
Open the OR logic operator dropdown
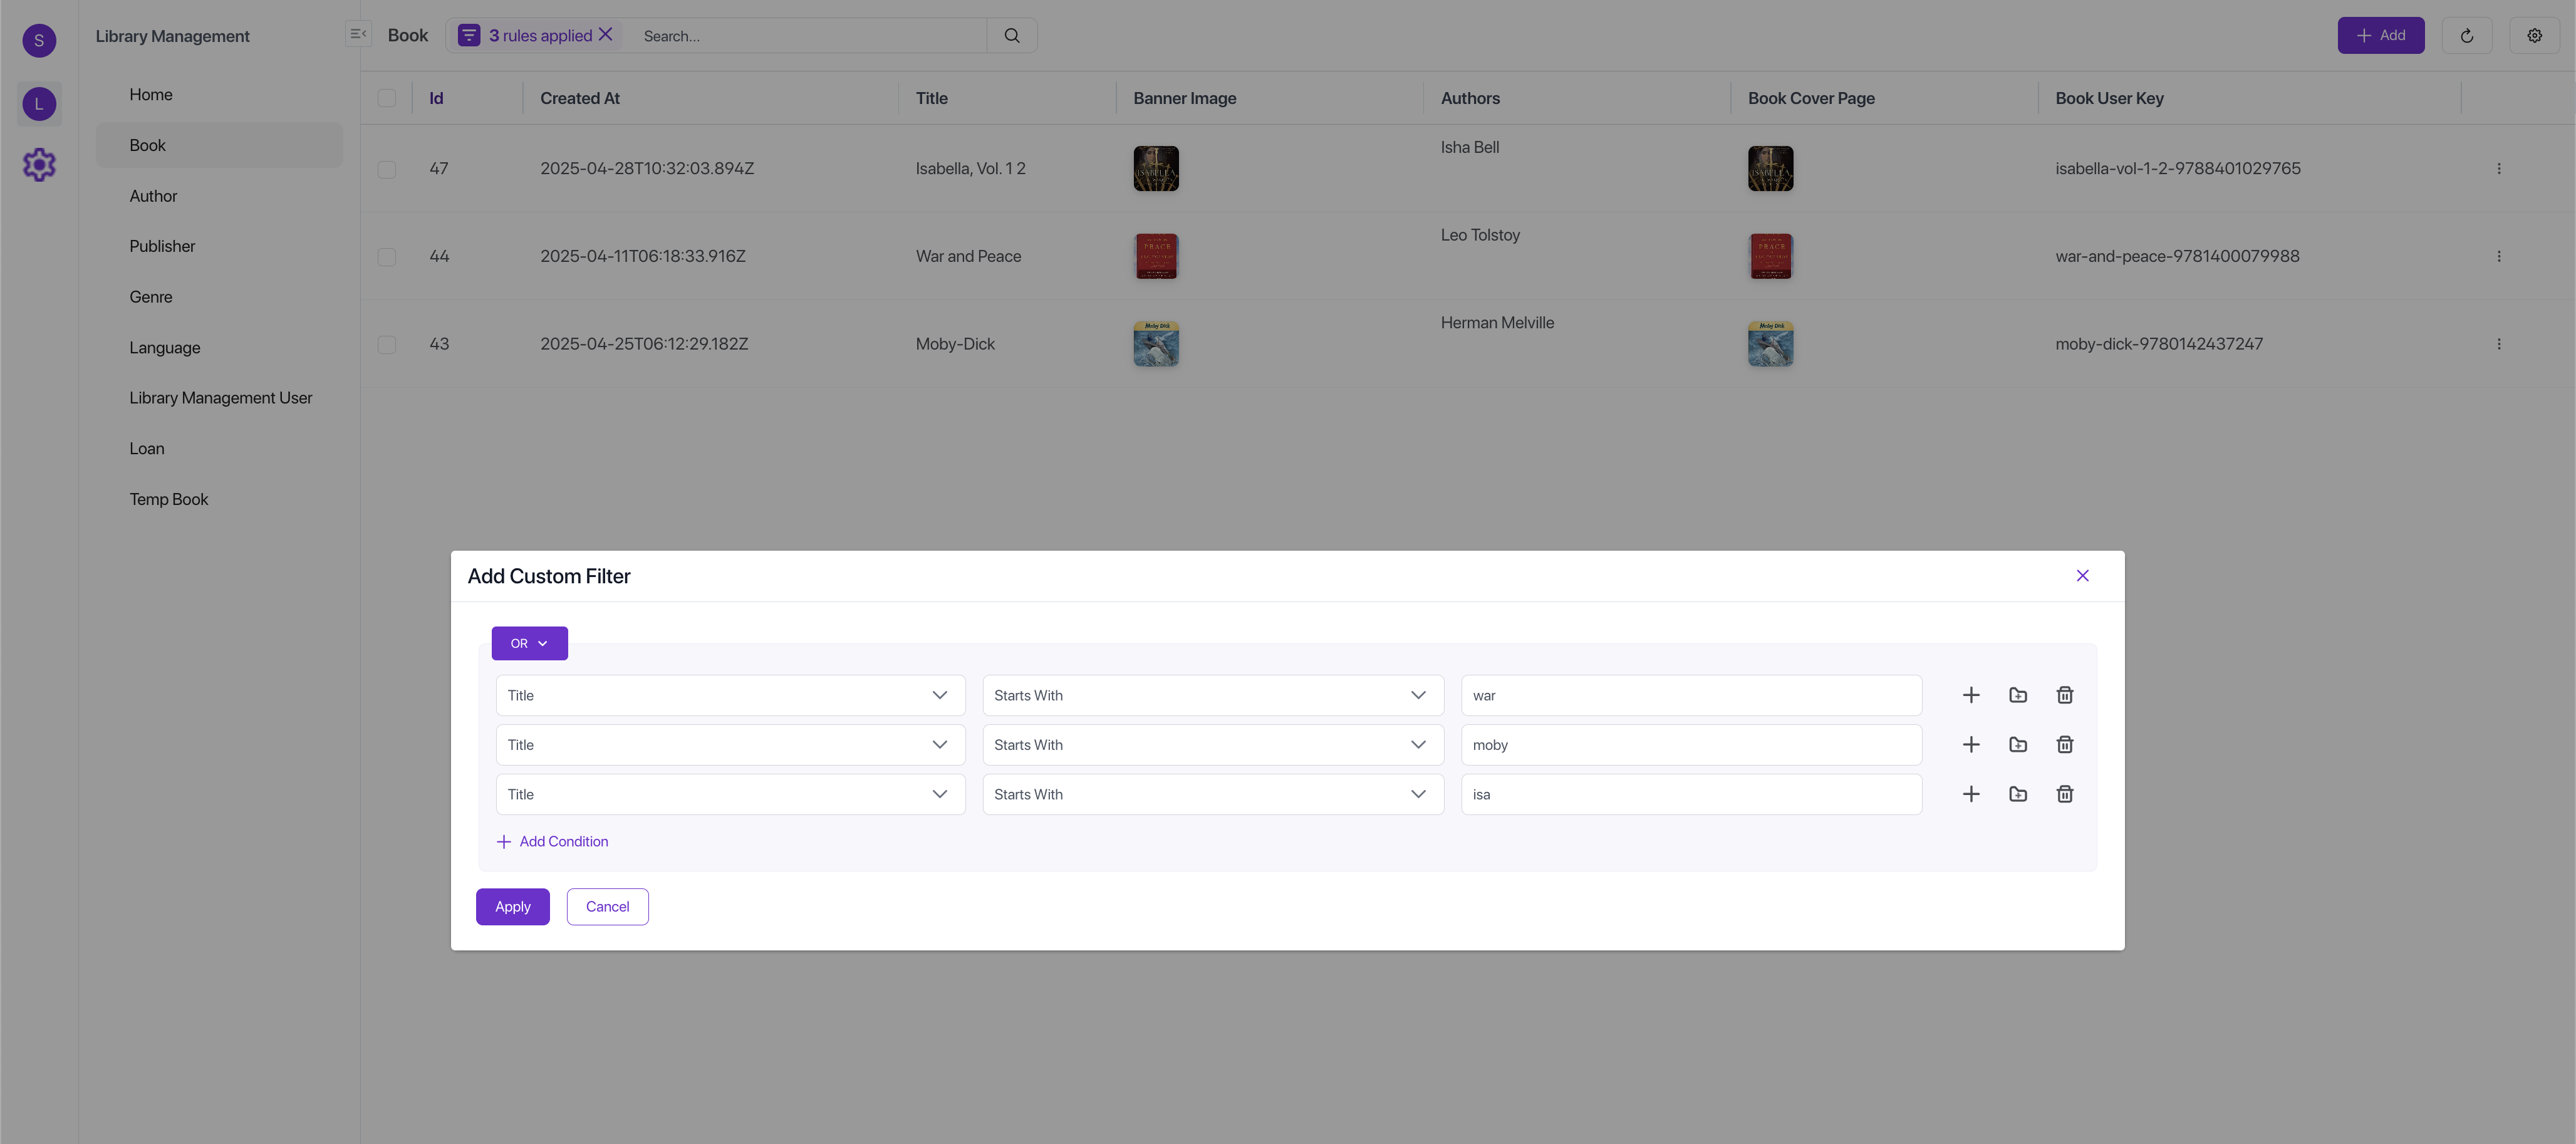click(529, 644)
